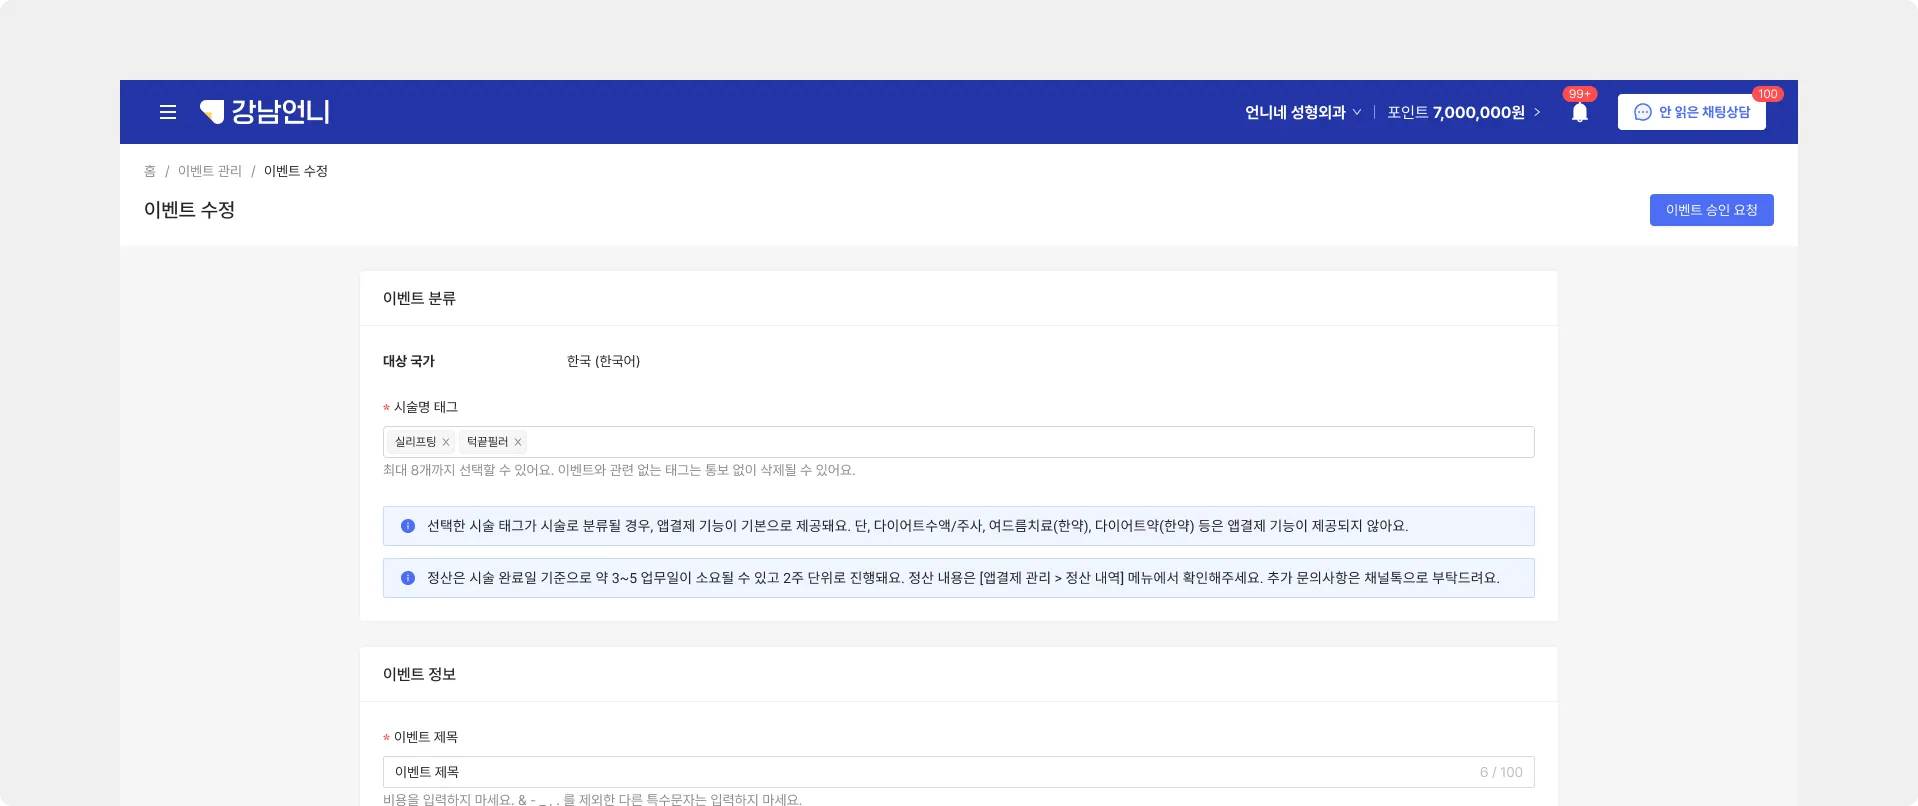
Task: Click 이벤트 수정 breadcrumb text
Action: click(296, 171)
